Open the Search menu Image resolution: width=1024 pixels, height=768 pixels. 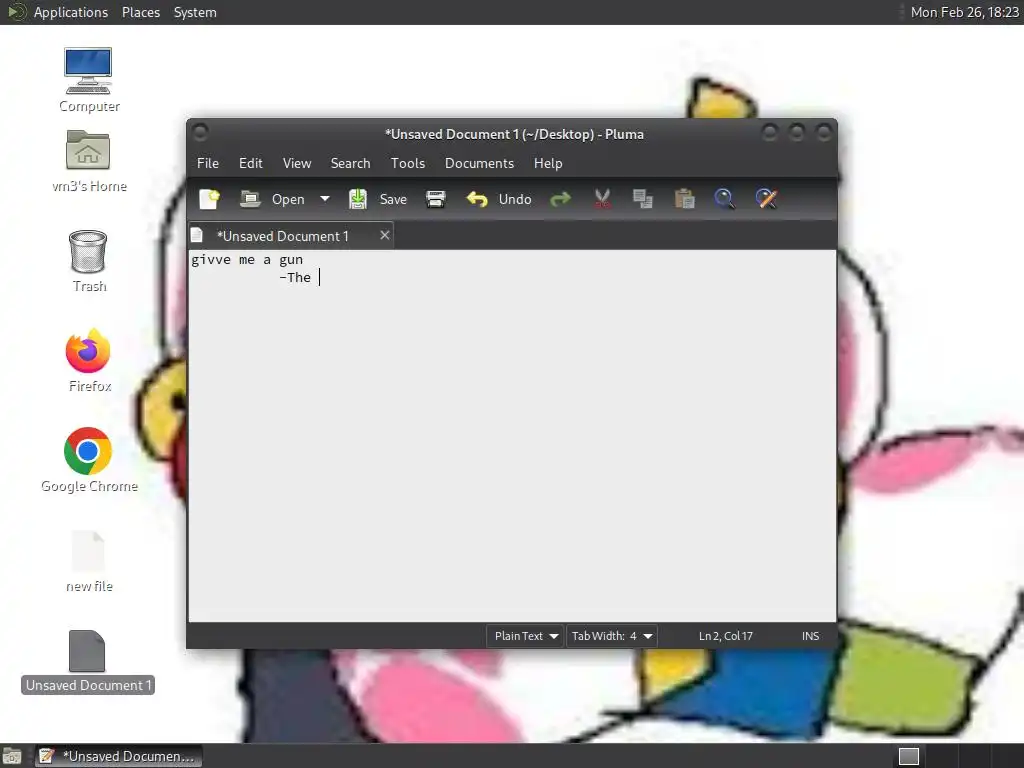350,163
